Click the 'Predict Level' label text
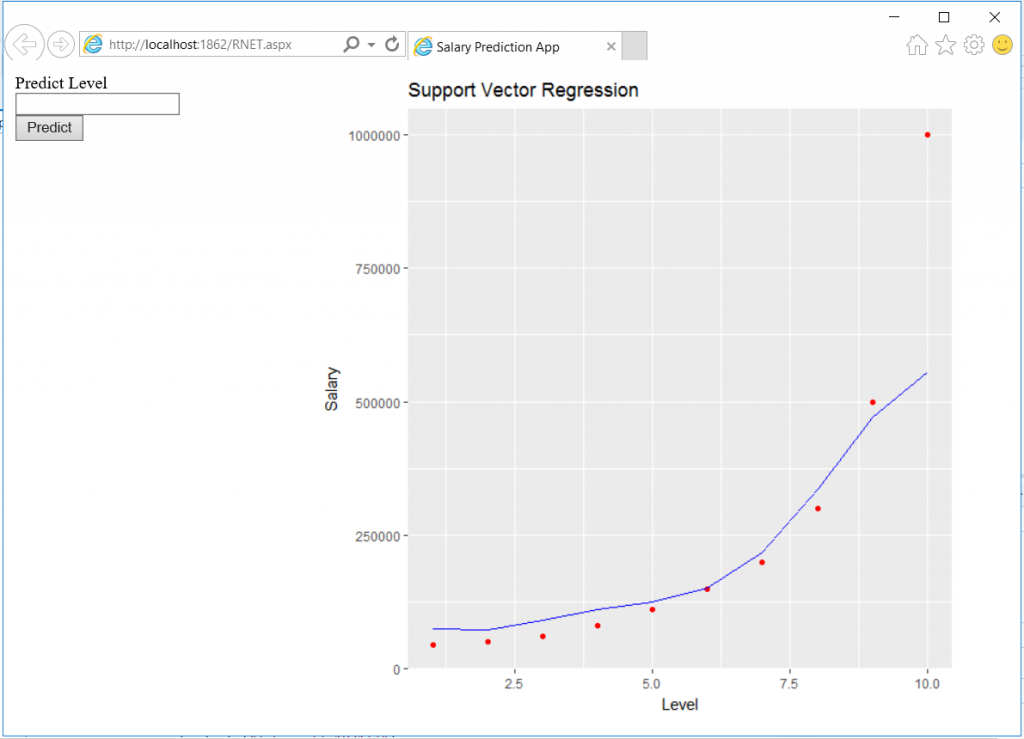 point(61,83)
